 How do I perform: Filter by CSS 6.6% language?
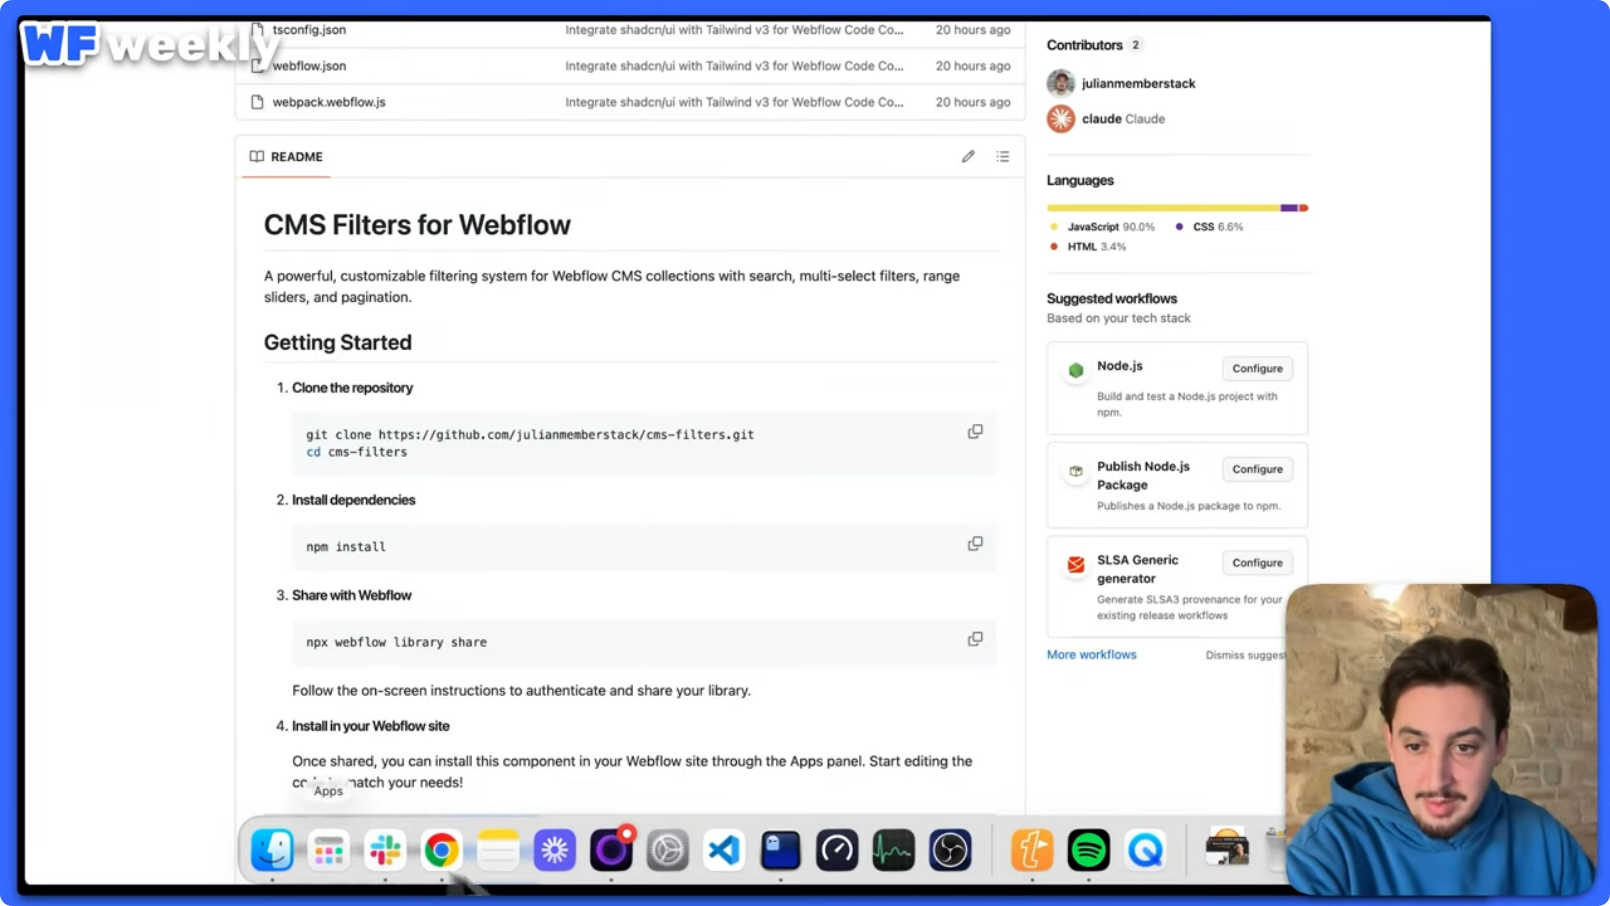coord(1209,227)
